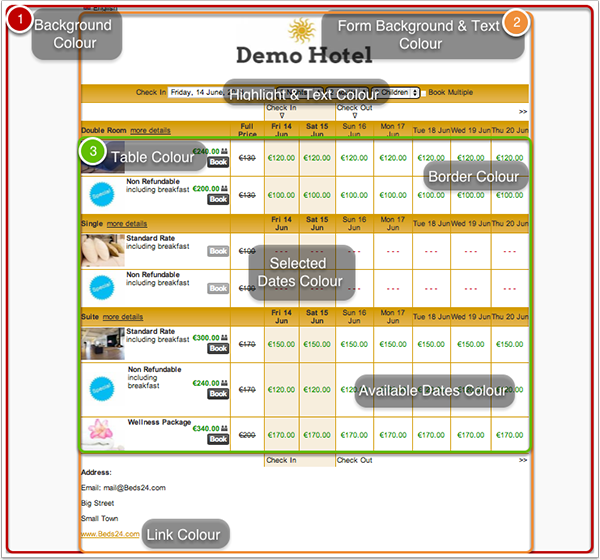This screenshot has height=560, width=600.
Task: Select Thu 20 Jun in Suite header
Action: tap(510, 317)
